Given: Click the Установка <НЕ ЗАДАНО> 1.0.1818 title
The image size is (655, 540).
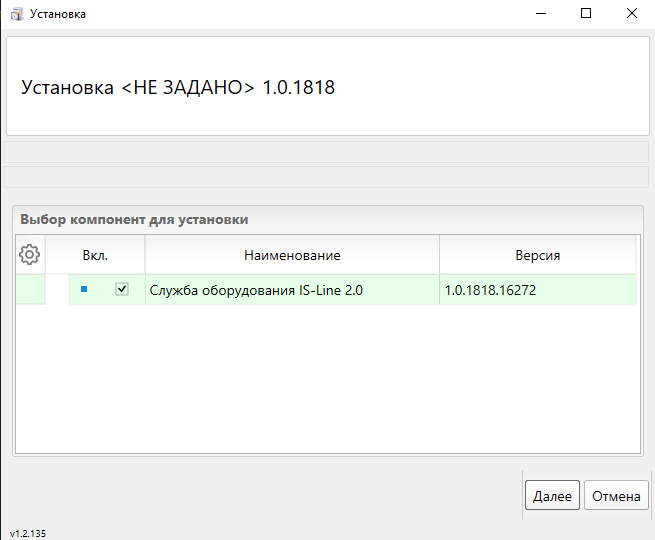Looking at the screenshot, I should click(178, 87).
